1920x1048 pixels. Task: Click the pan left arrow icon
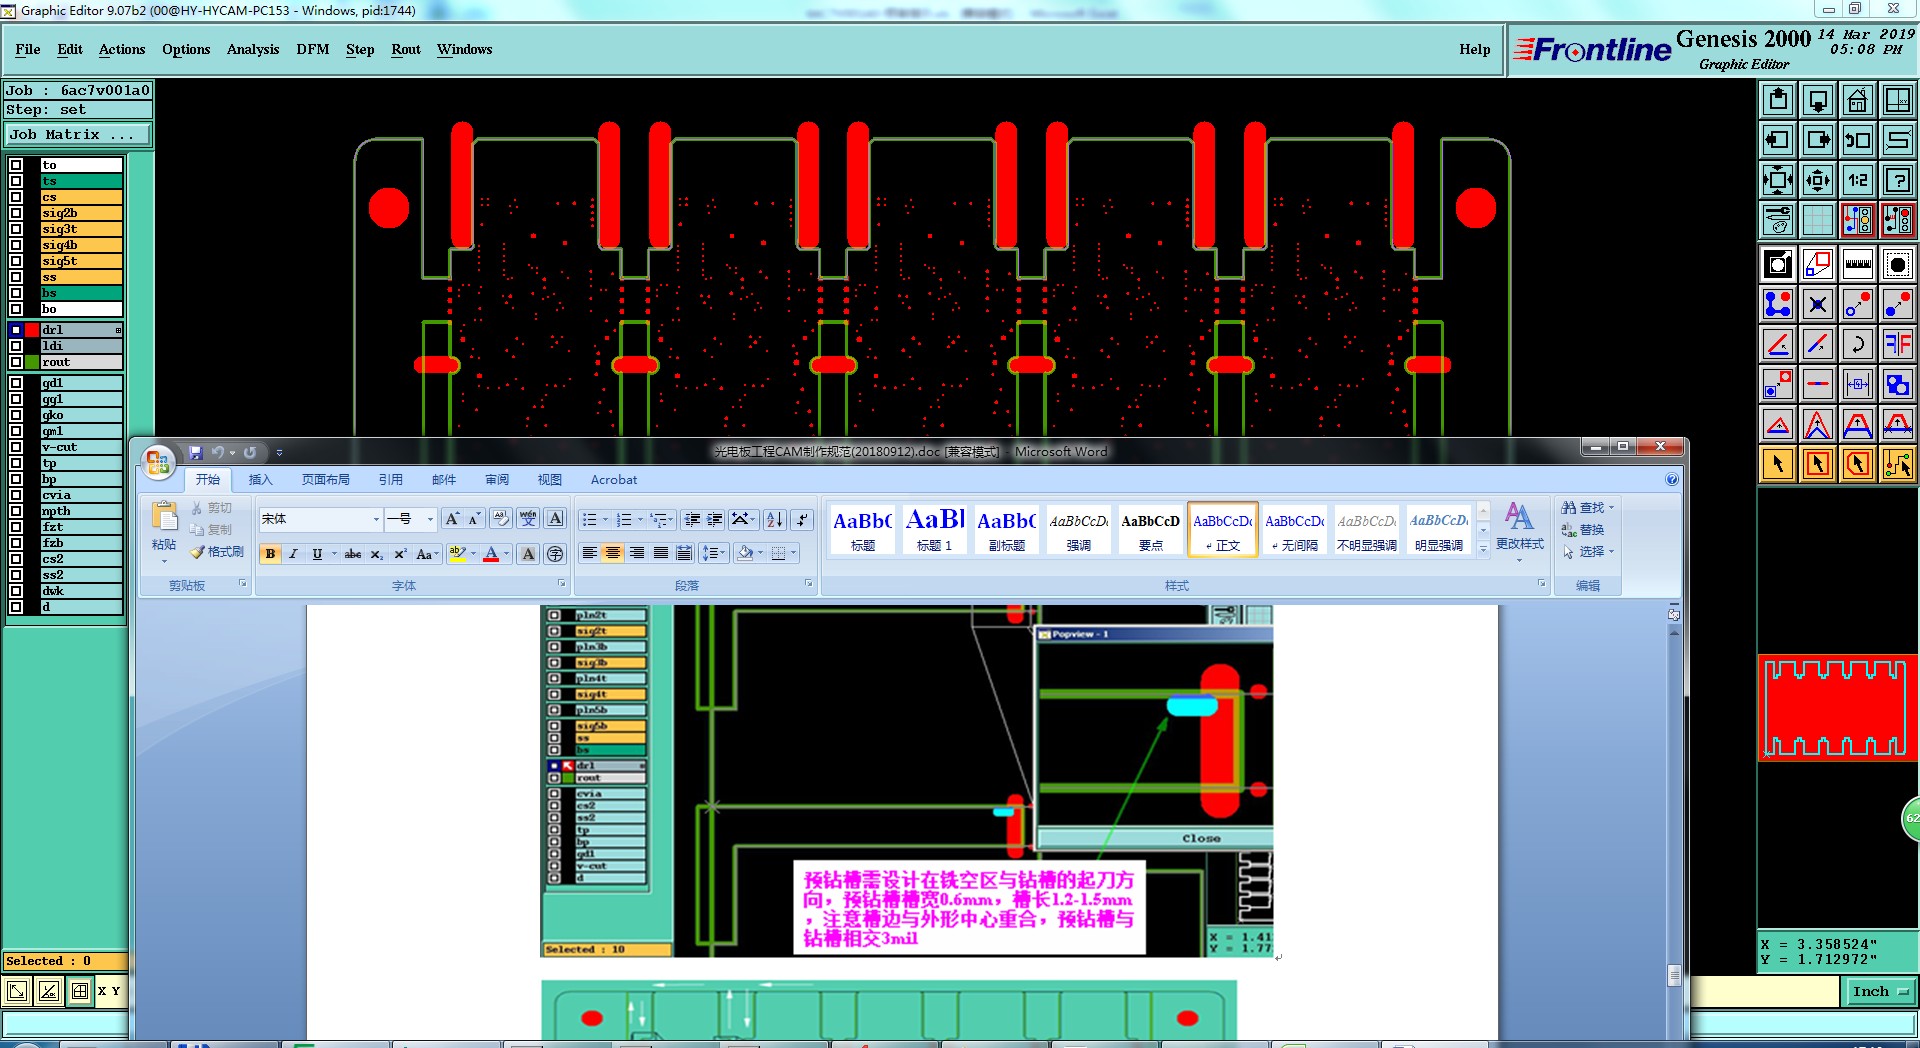[1777, 140]
